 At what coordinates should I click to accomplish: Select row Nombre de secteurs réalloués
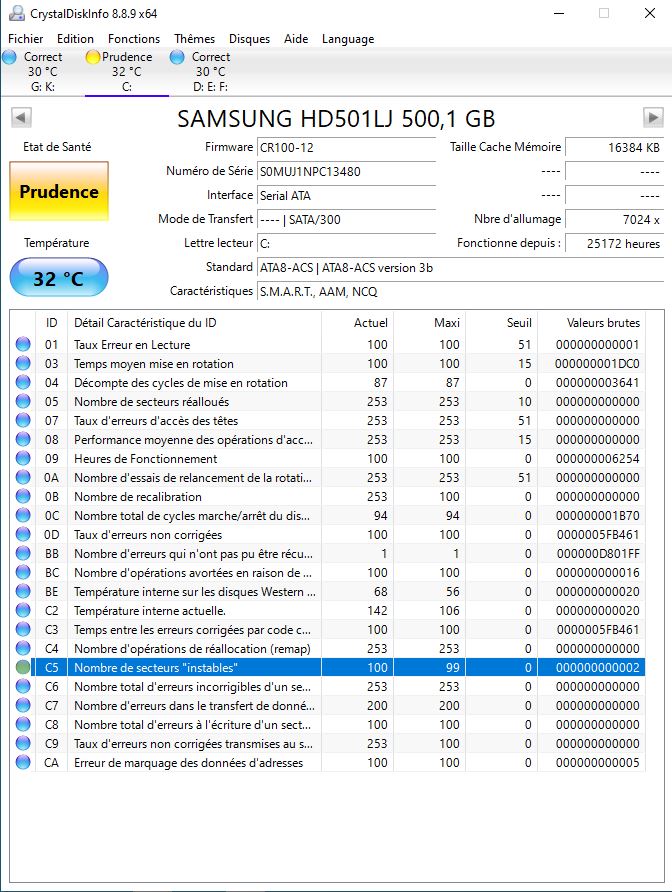[328, 401]
